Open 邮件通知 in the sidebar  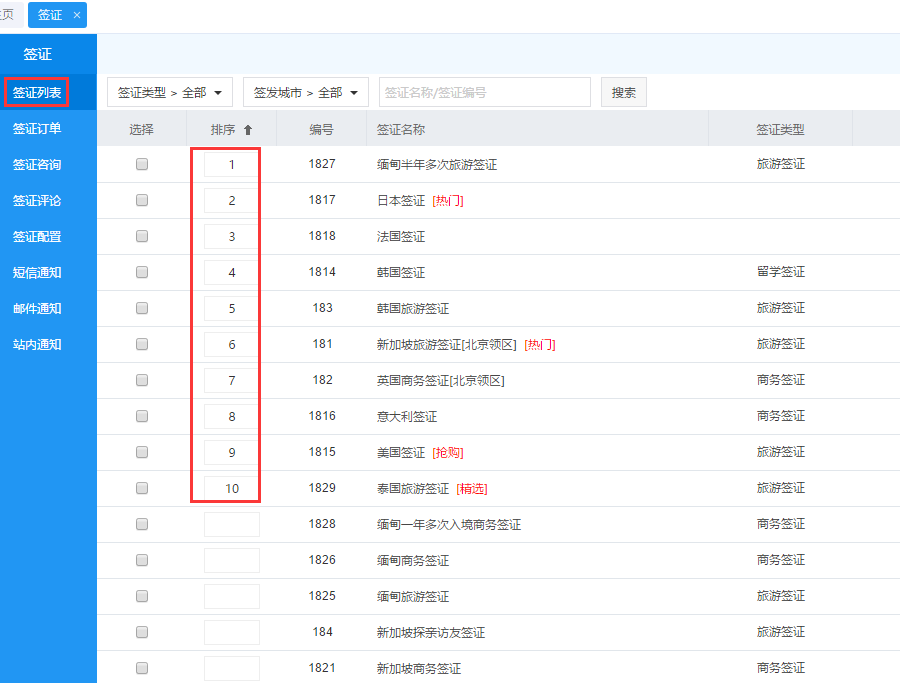click(37, 309)
